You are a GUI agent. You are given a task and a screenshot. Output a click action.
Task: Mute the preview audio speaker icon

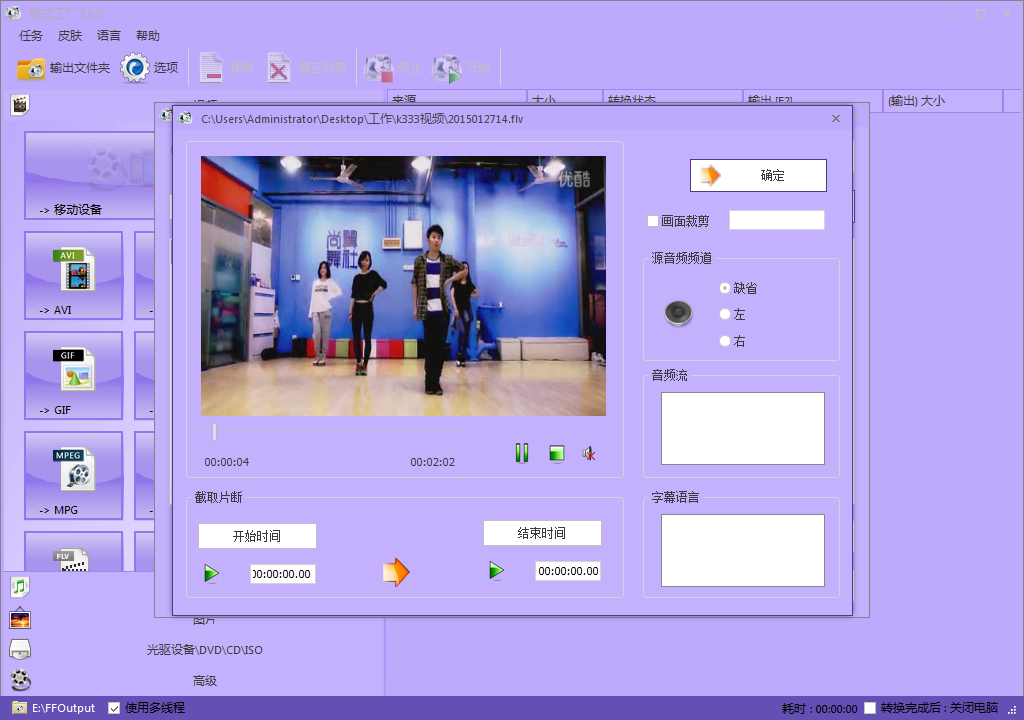point(590,453)
